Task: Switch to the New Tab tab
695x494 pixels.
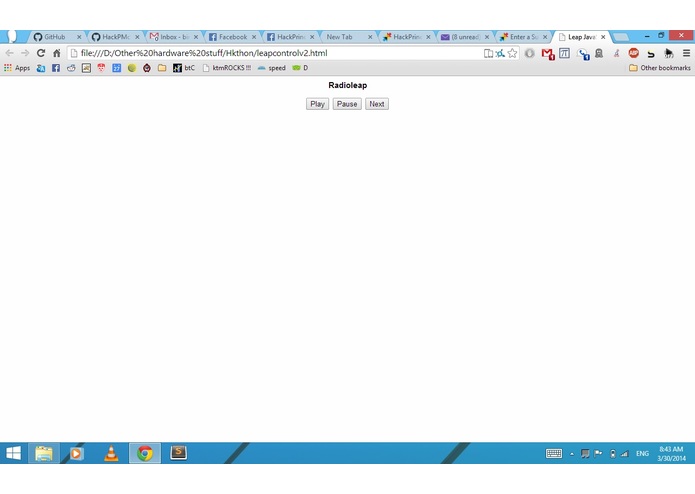Action: 347,37
